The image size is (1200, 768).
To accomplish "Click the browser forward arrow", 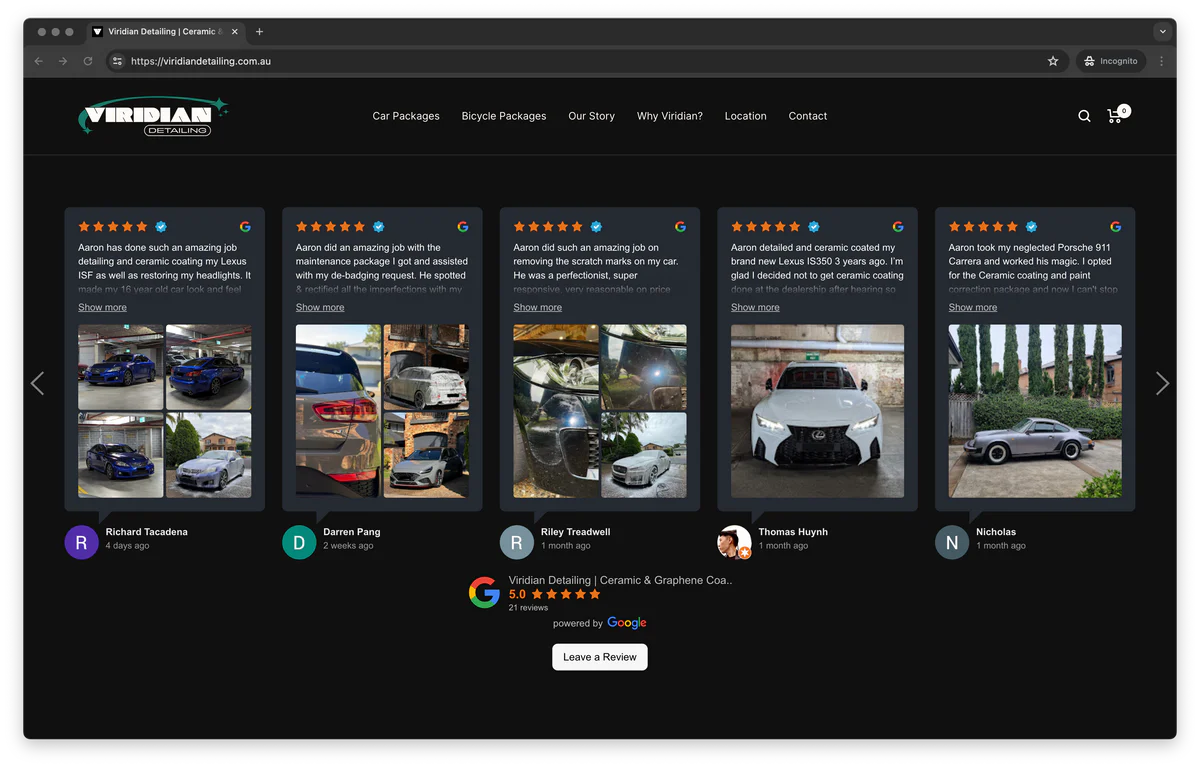I will (x=63, y=61).
